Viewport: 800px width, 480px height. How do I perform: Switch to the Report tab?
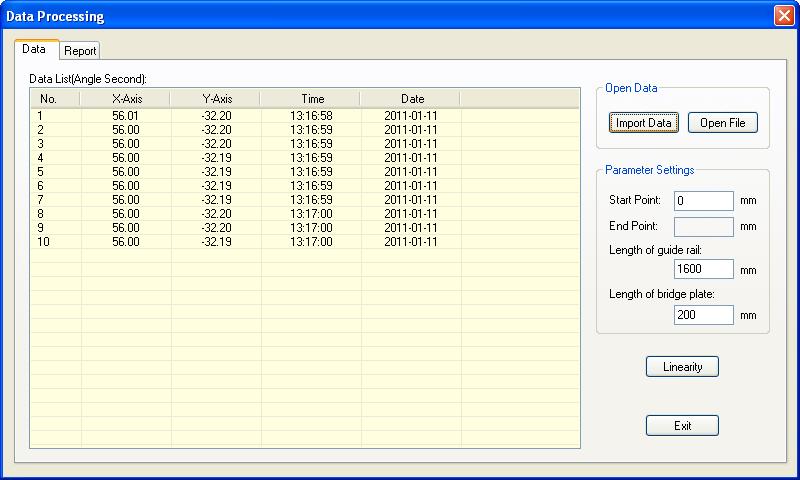click(x=80, y=51)
